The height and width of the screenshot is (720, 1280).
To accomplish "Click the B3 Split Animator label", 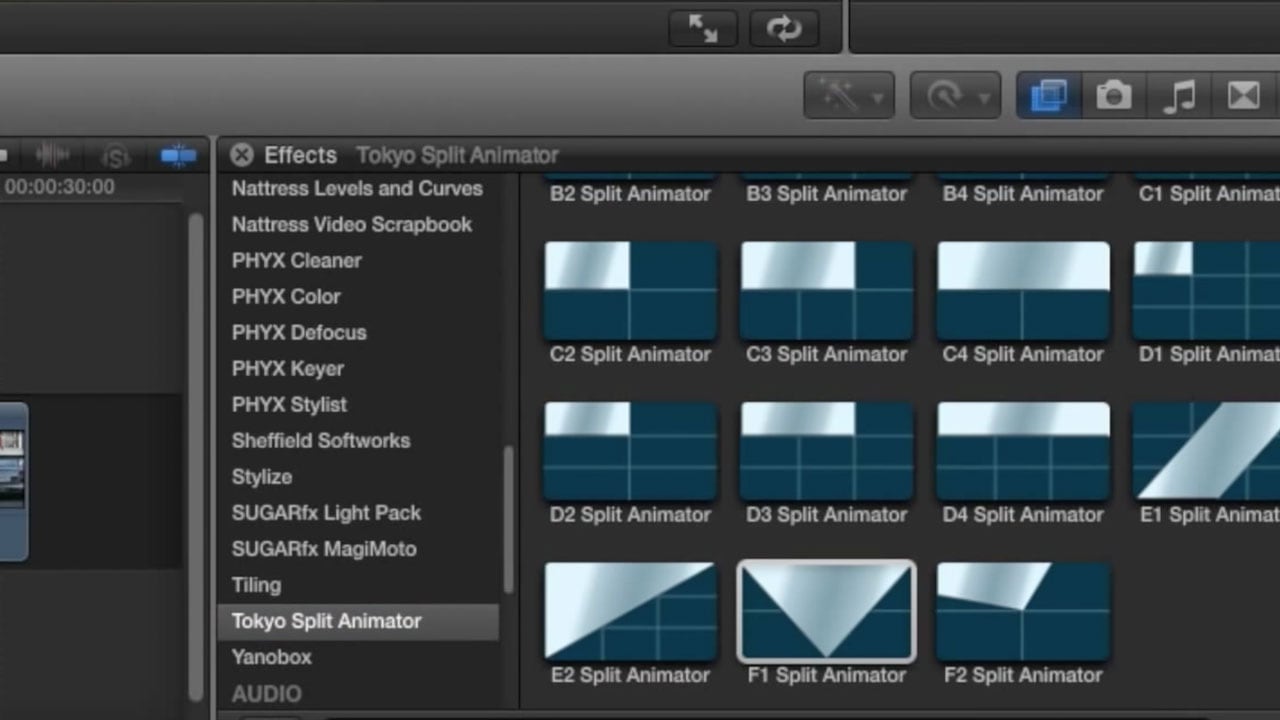I will click(x=826, y=194).
